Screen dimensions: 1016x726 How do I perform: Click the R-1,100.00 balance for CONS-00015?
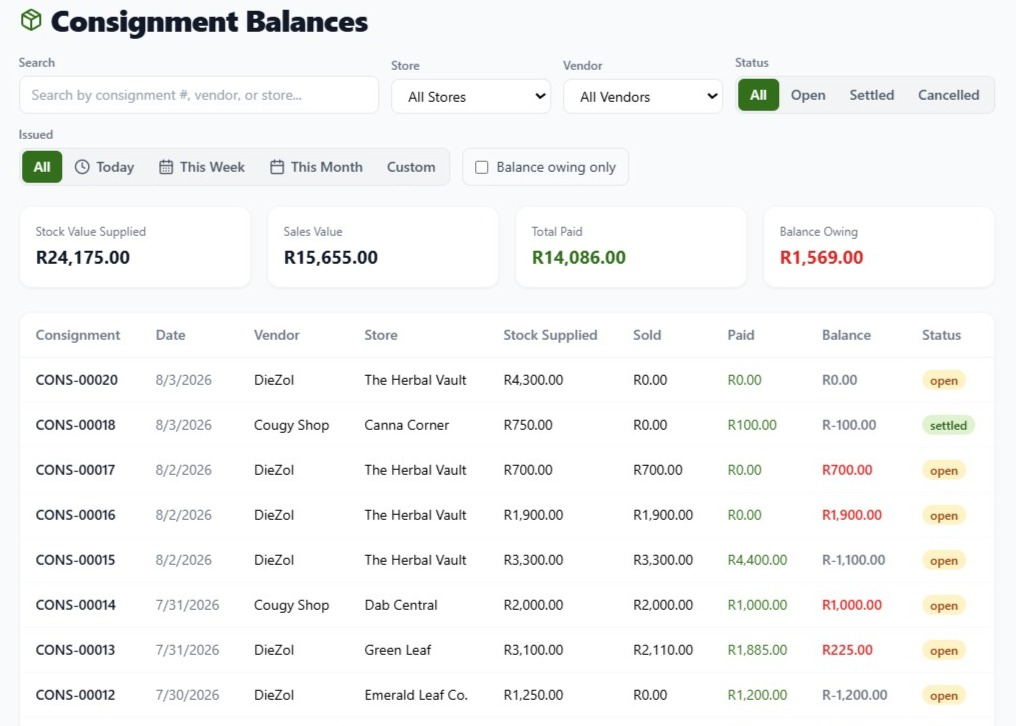tap(853, 560)
